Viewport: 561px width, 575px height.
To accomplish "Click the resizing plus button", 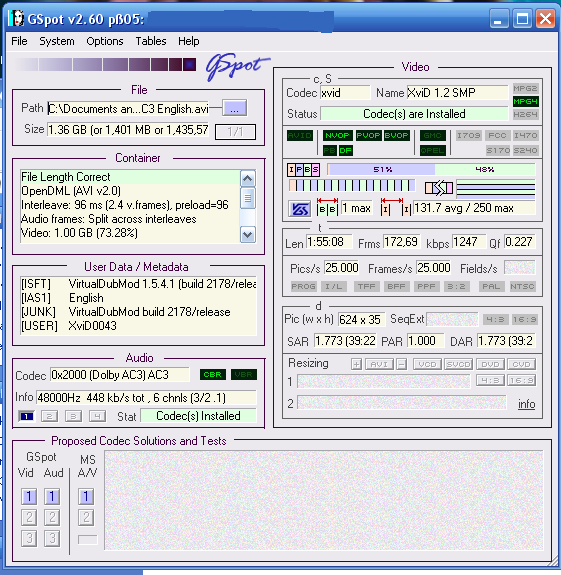I will pyautogui.click(x=356, y=364).
